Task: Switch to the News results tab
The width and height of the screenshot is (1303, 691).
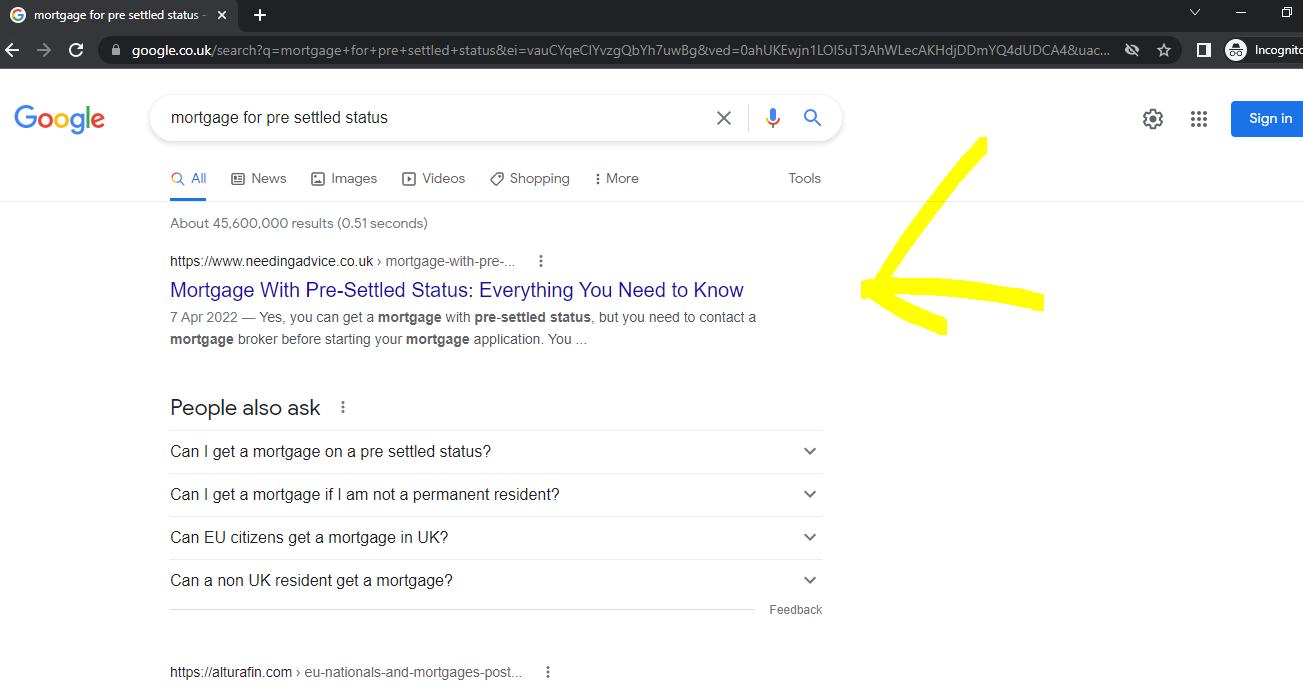Action: pyautogui.click(x=259, y=179)
